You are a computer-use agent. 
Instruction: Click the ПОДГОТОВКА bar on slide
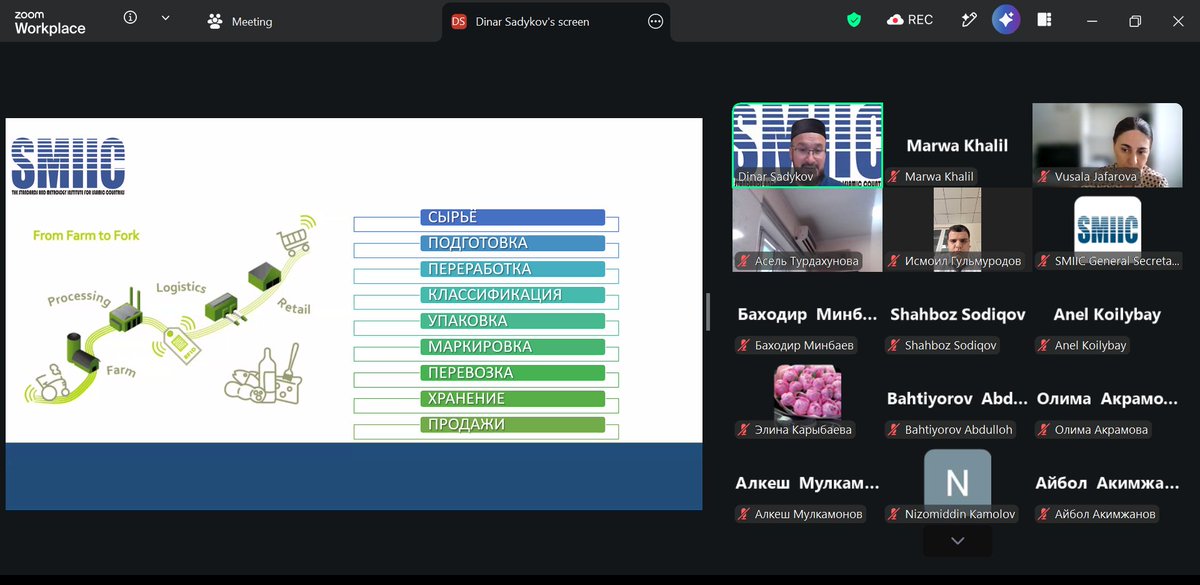point(512,243)
